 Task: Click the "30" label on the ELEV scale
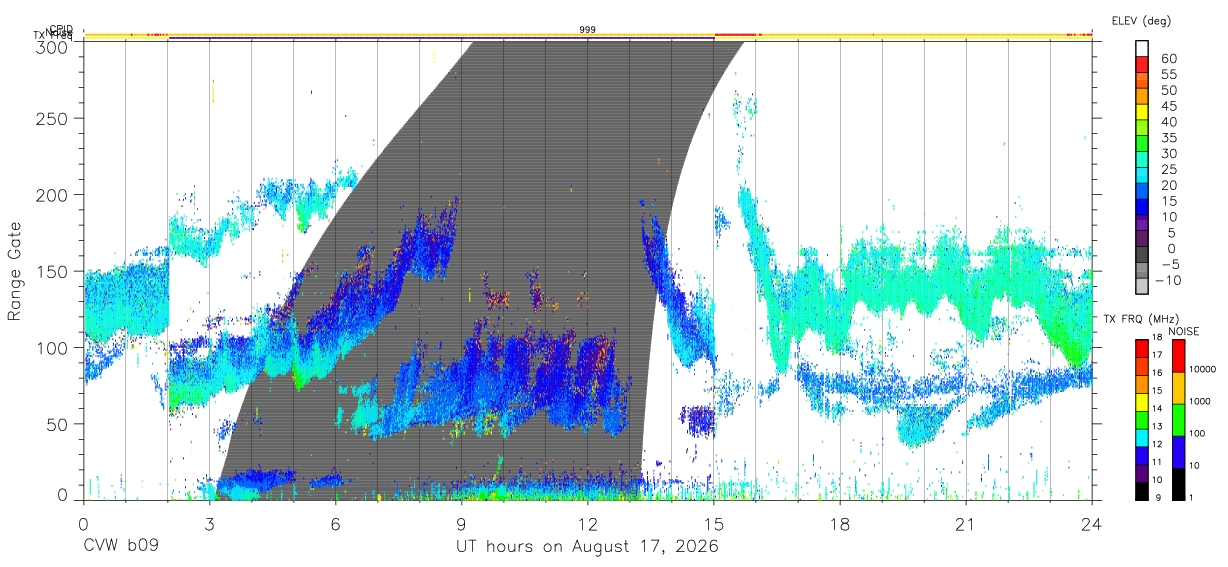(x=1167, y=154)
